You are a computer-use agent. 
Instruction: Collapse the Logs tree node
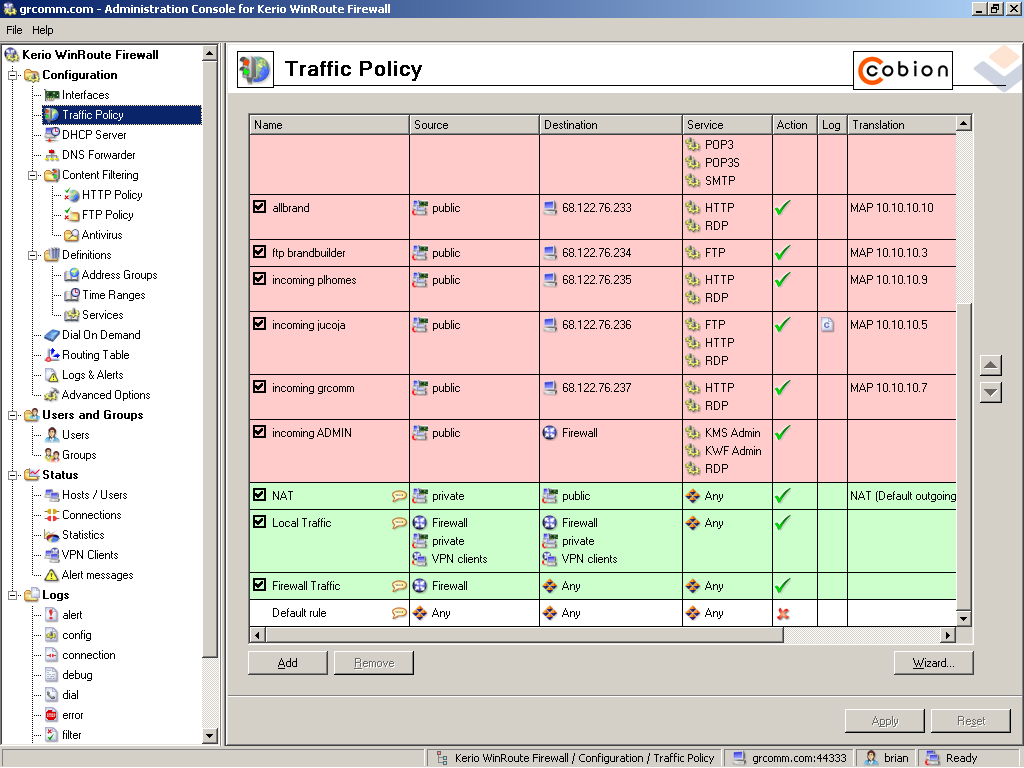coord(12,596)
